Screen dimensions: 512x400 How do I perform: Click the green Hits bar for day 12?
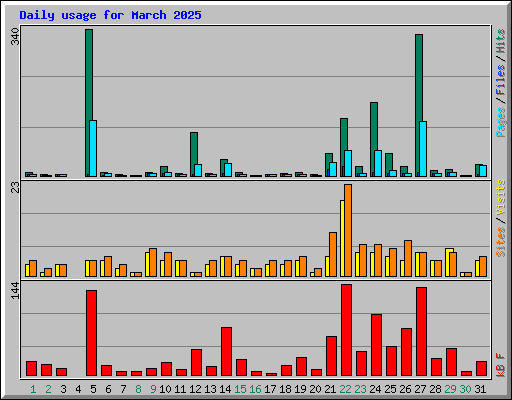[194, 154]
